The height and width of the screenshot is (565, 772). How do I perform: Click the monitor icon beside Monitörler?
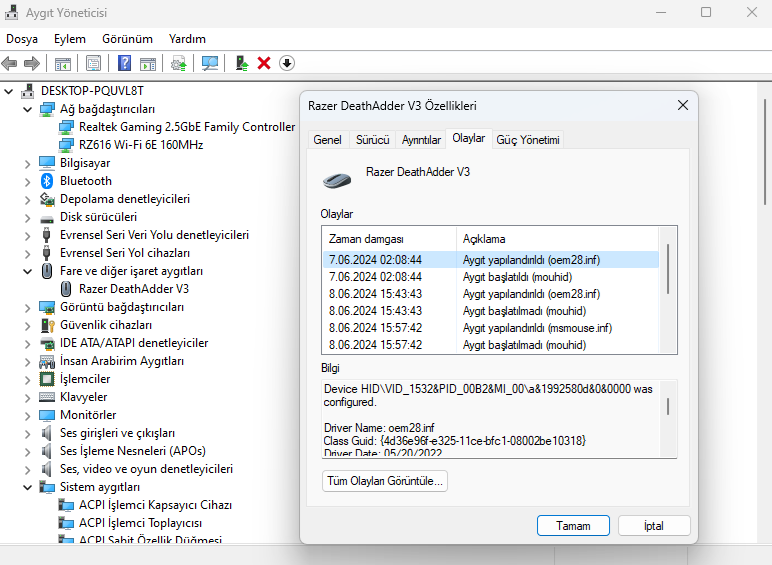tap(47, 415)
